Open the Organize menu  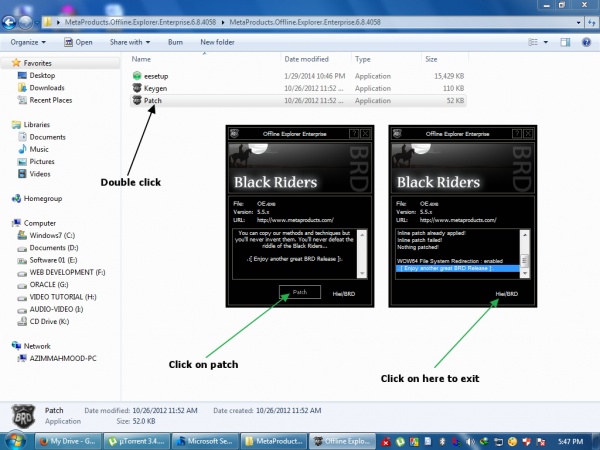[x=28, y=42]
